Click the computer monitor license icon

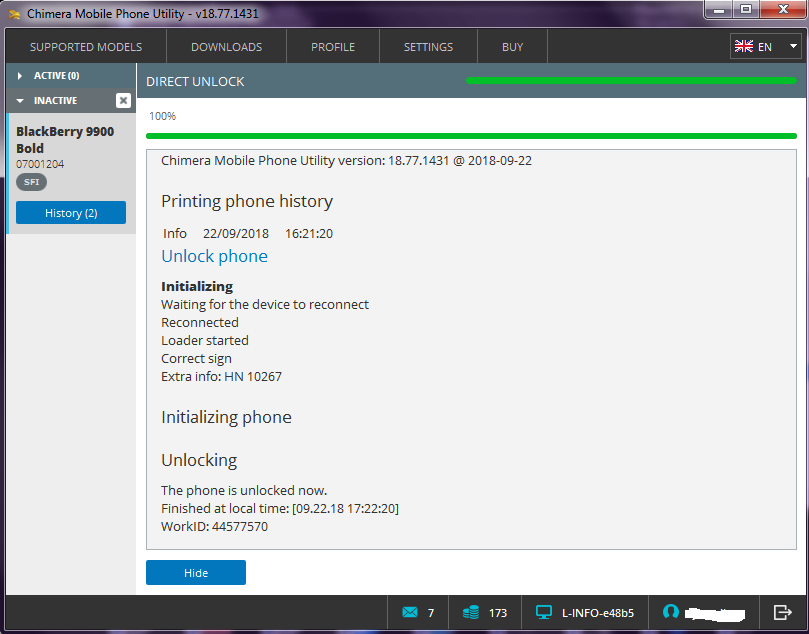tap(544, 612)
